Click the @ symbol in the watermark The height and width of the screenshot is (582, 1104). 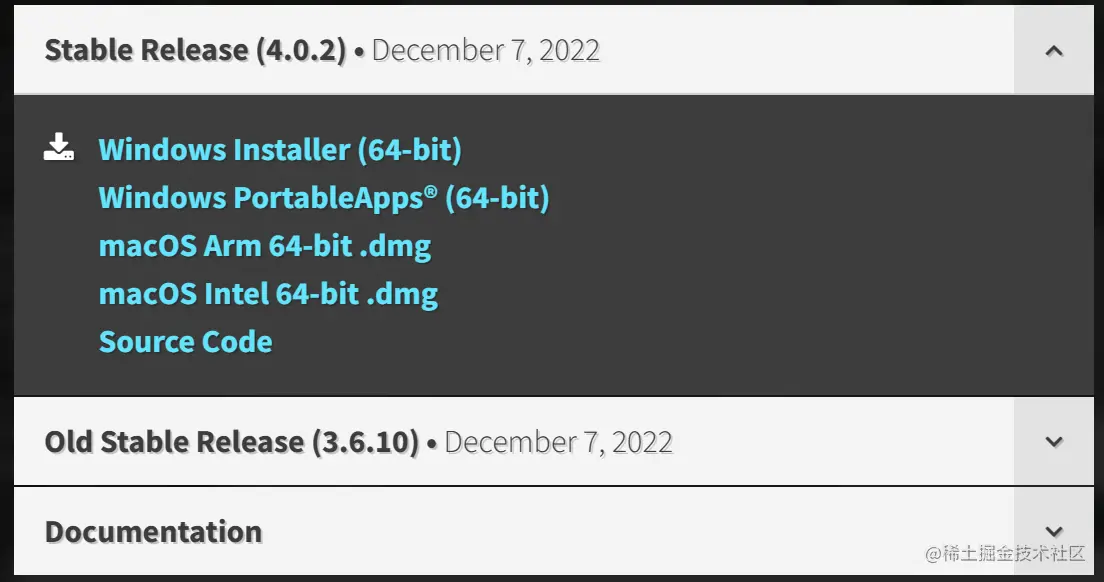click(x=932, y=553)
